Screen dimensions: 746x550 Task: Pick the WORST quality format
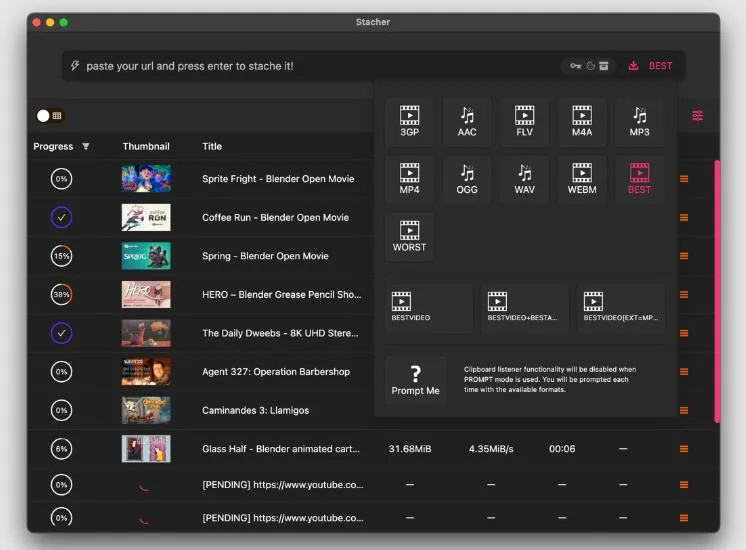[x=409, y=236]
